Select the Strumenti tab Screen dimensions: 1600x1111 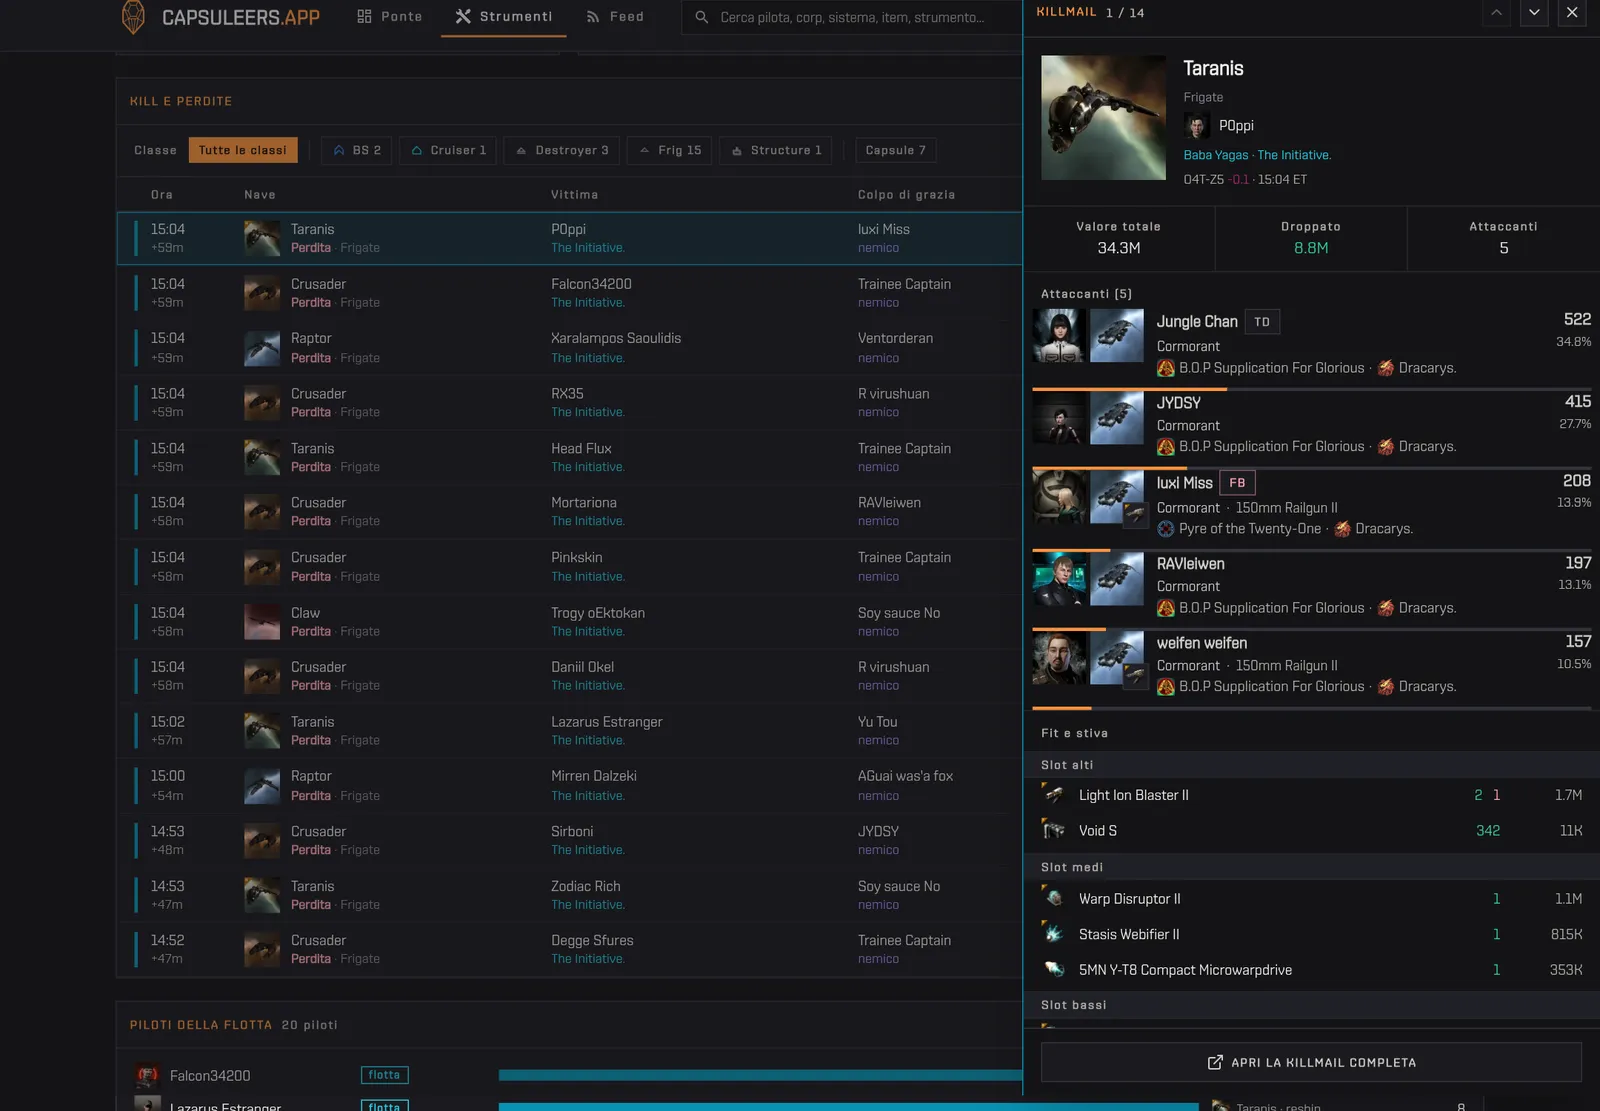pyautogui.click(x=504, y=17)
